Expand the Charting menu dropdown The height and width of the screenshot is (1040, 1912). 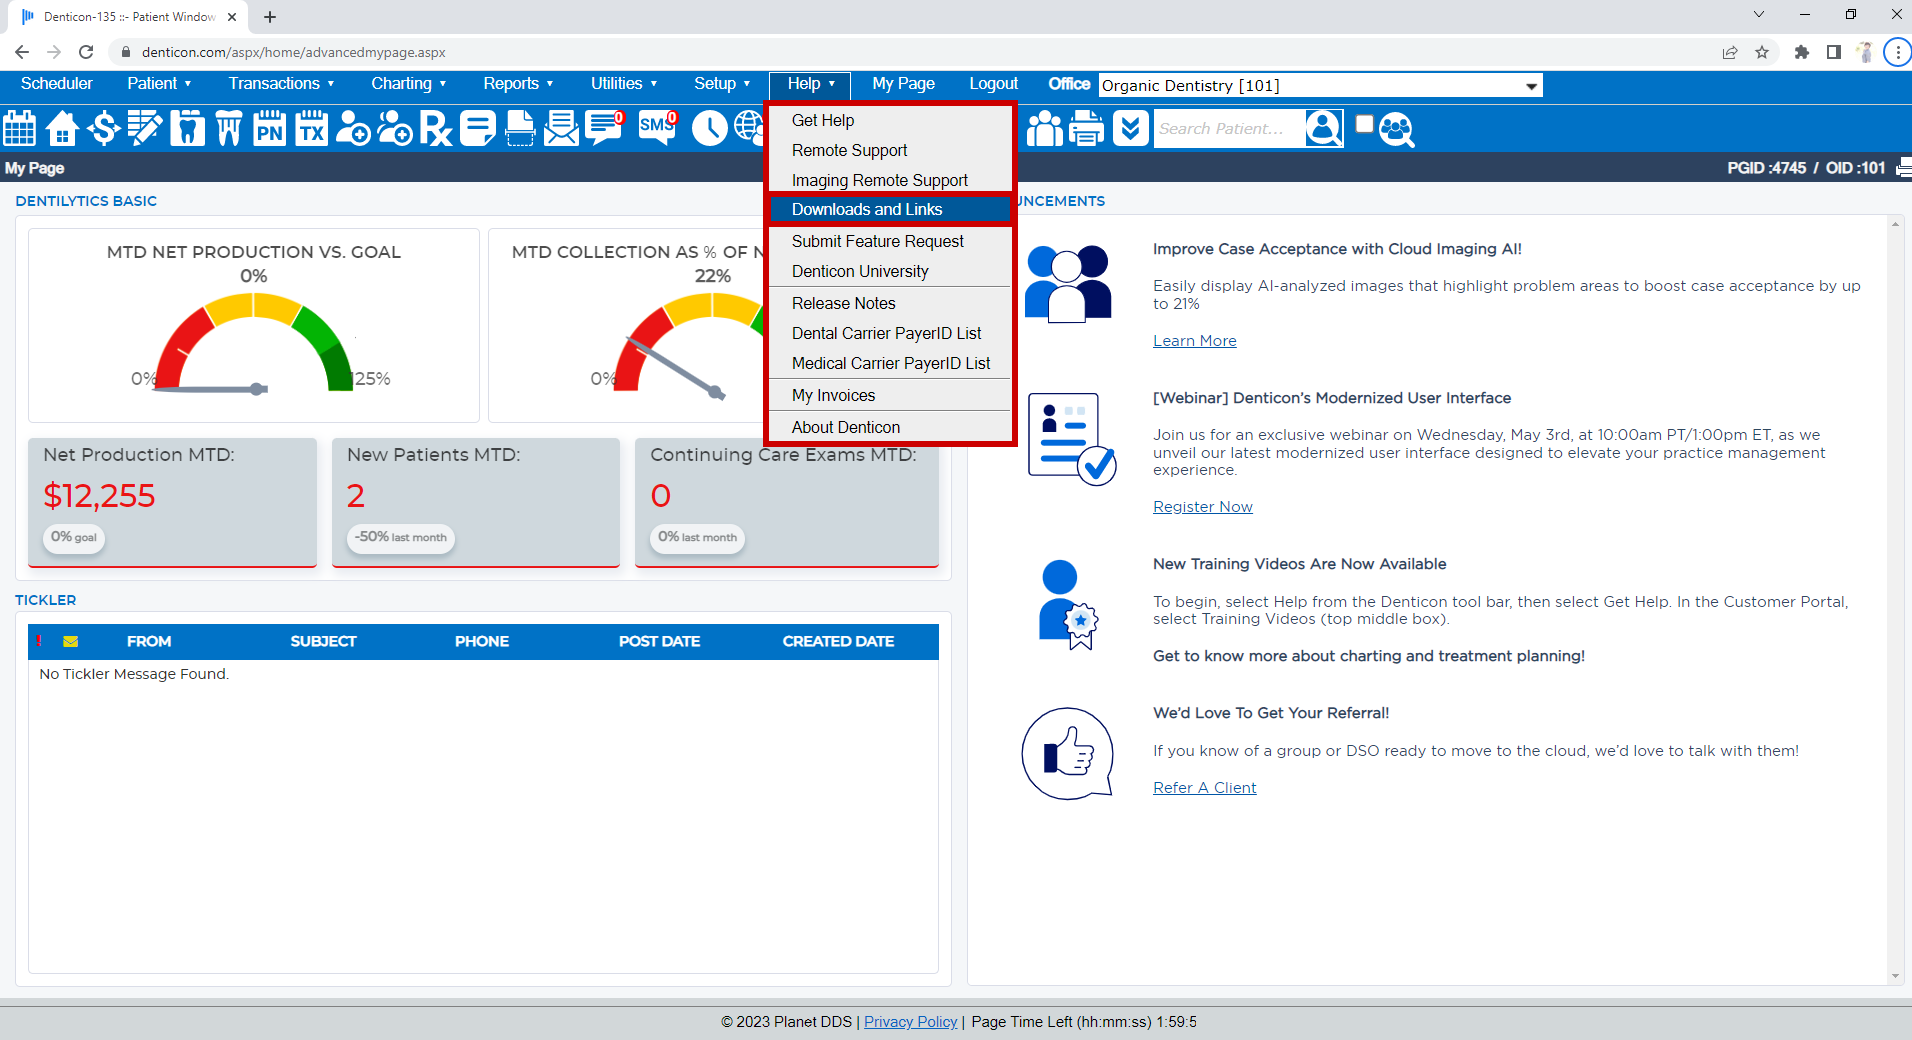[408, 84]
